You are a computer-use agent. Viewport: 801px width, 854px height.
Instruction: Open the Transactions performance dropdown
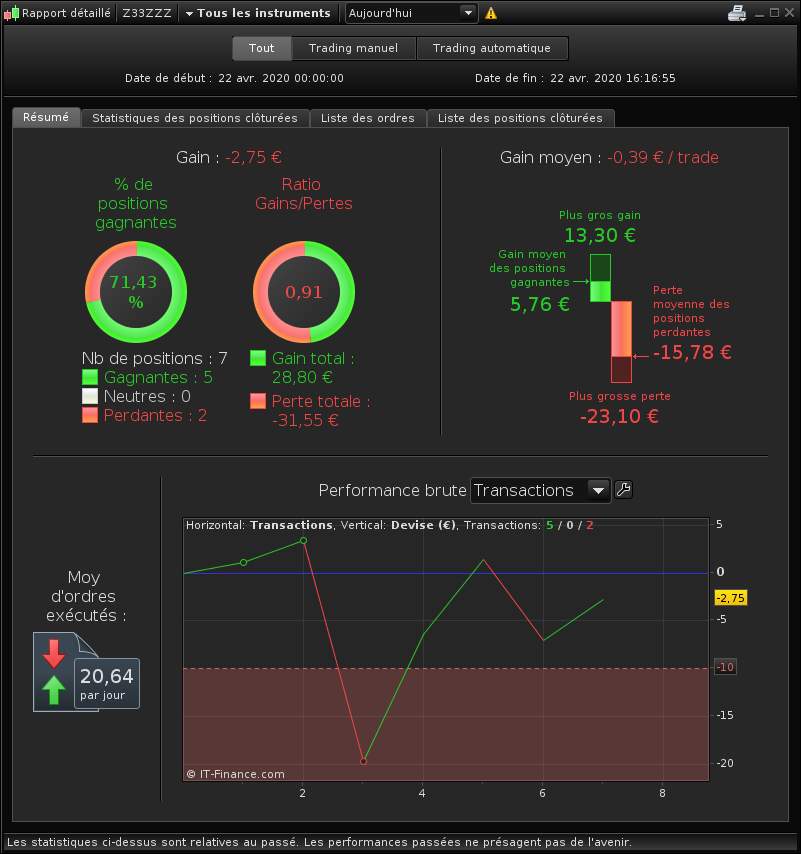coord(540,490)
